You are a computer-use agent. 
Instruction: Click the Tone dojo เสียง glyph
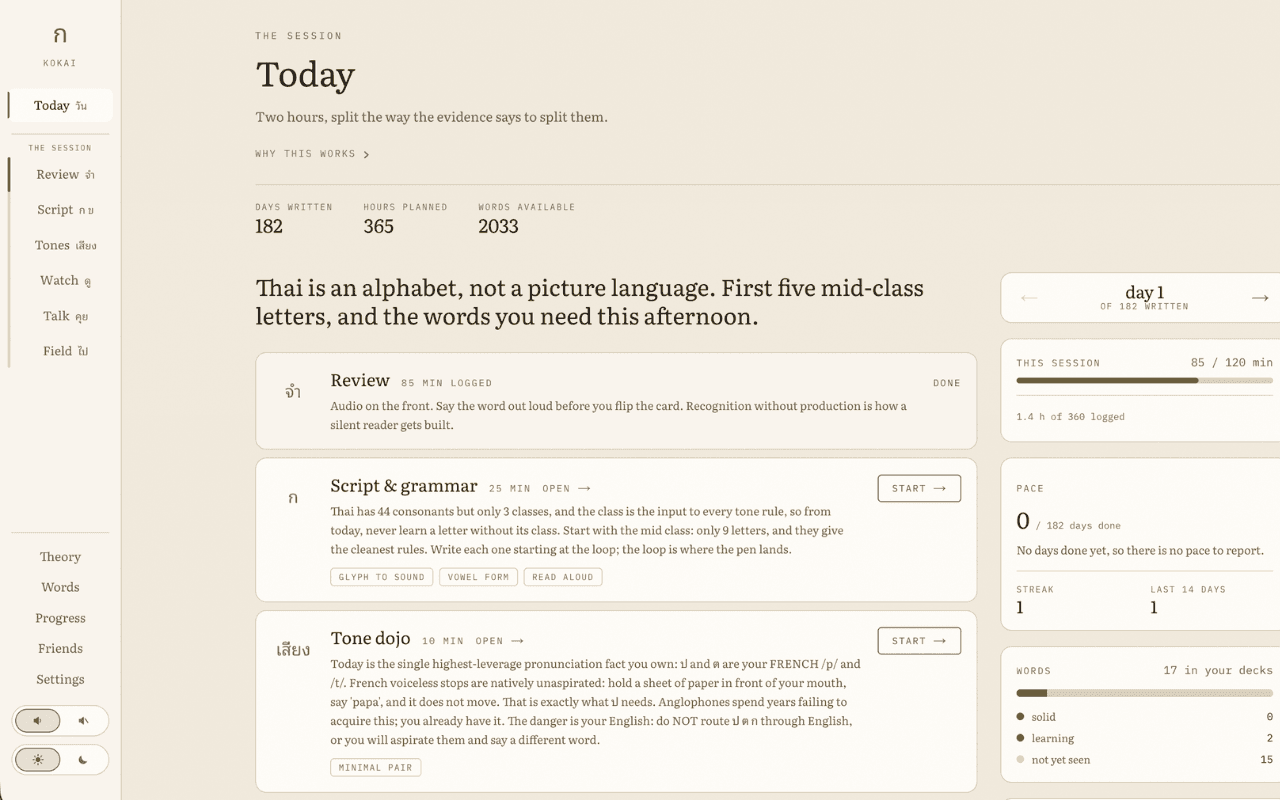[x=293, y=650]
